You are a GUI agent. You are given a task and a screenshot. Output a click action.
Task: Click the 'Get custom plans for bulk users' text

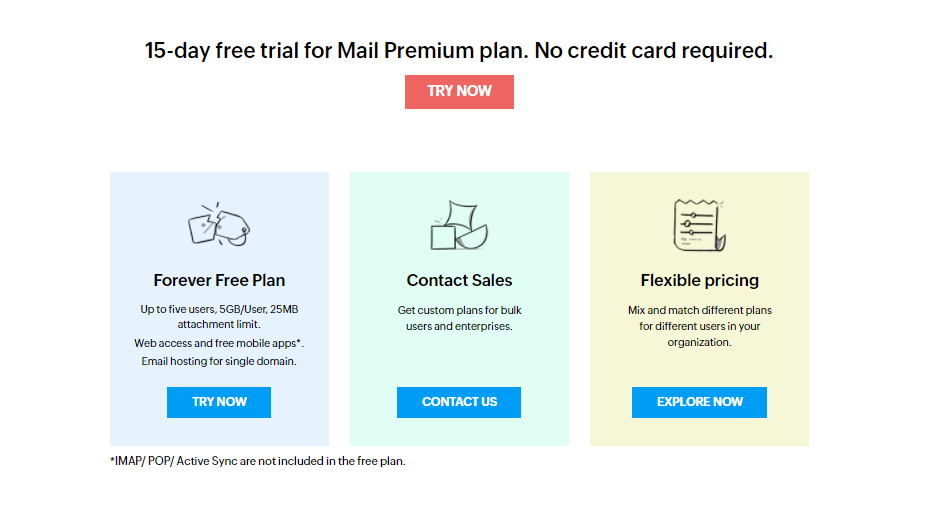point(459,318)
